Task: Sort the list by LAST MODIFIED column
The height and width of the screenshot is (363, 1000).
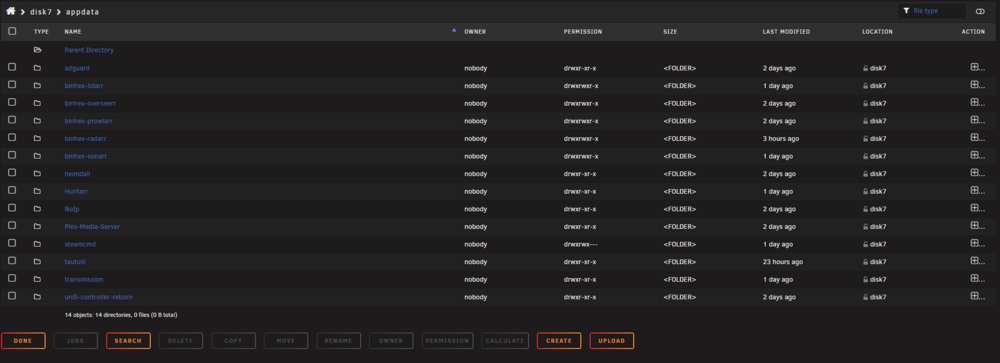Action: (x=786, y=31)
